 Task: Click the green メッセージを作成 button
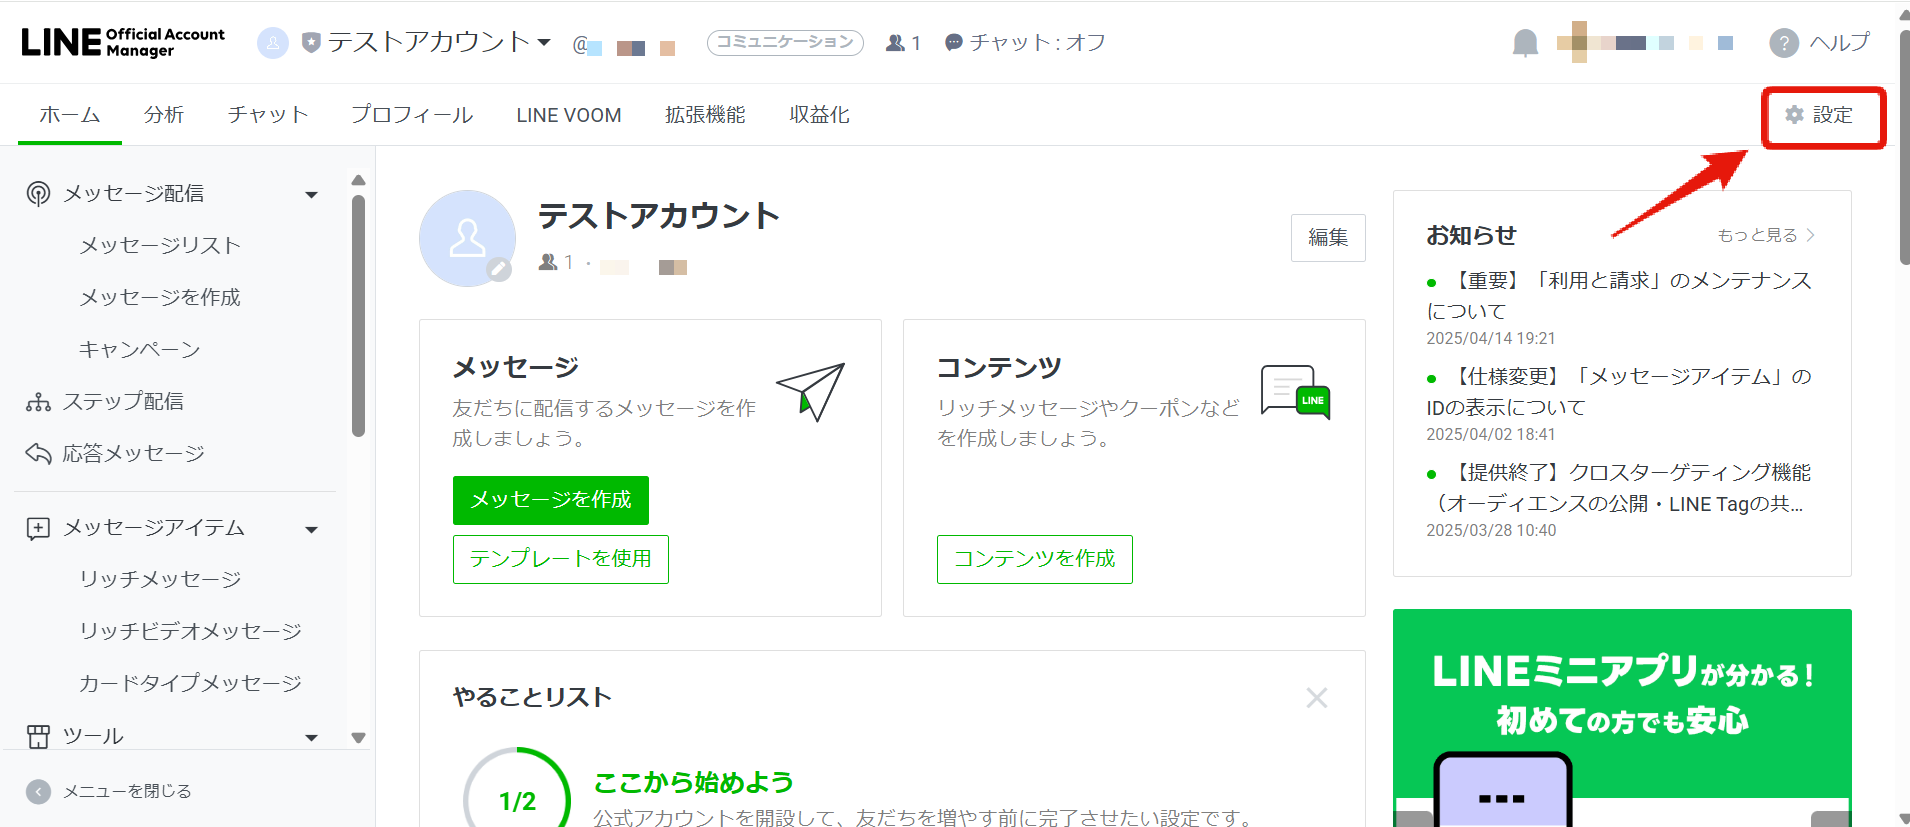551,500
